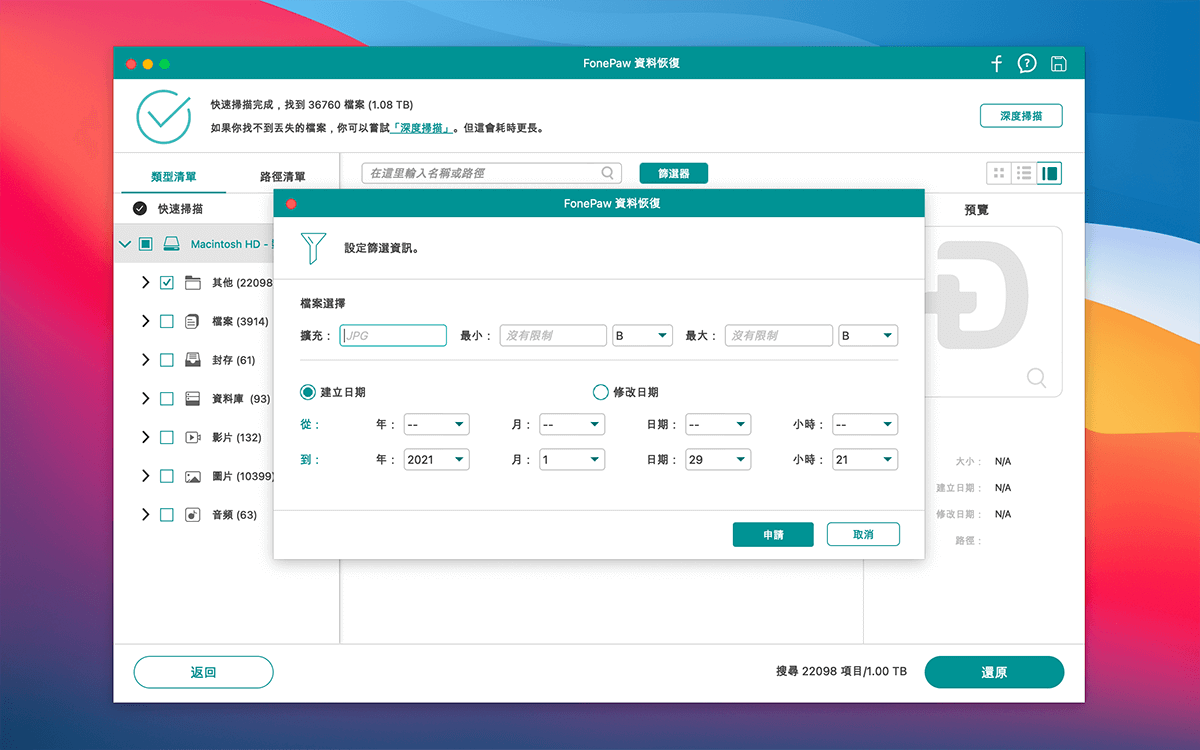
Task: Click the save scan result icon
Action: point(1058,64)
